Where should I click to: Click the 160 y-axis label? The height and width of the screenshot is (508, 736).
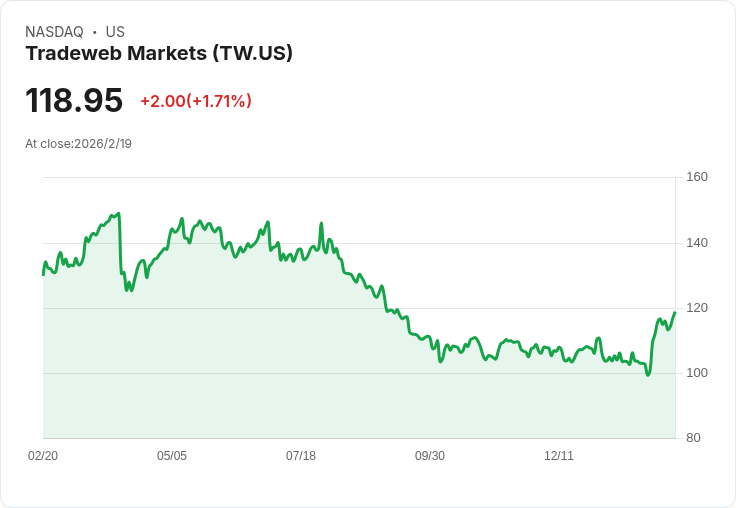point(697,177)
